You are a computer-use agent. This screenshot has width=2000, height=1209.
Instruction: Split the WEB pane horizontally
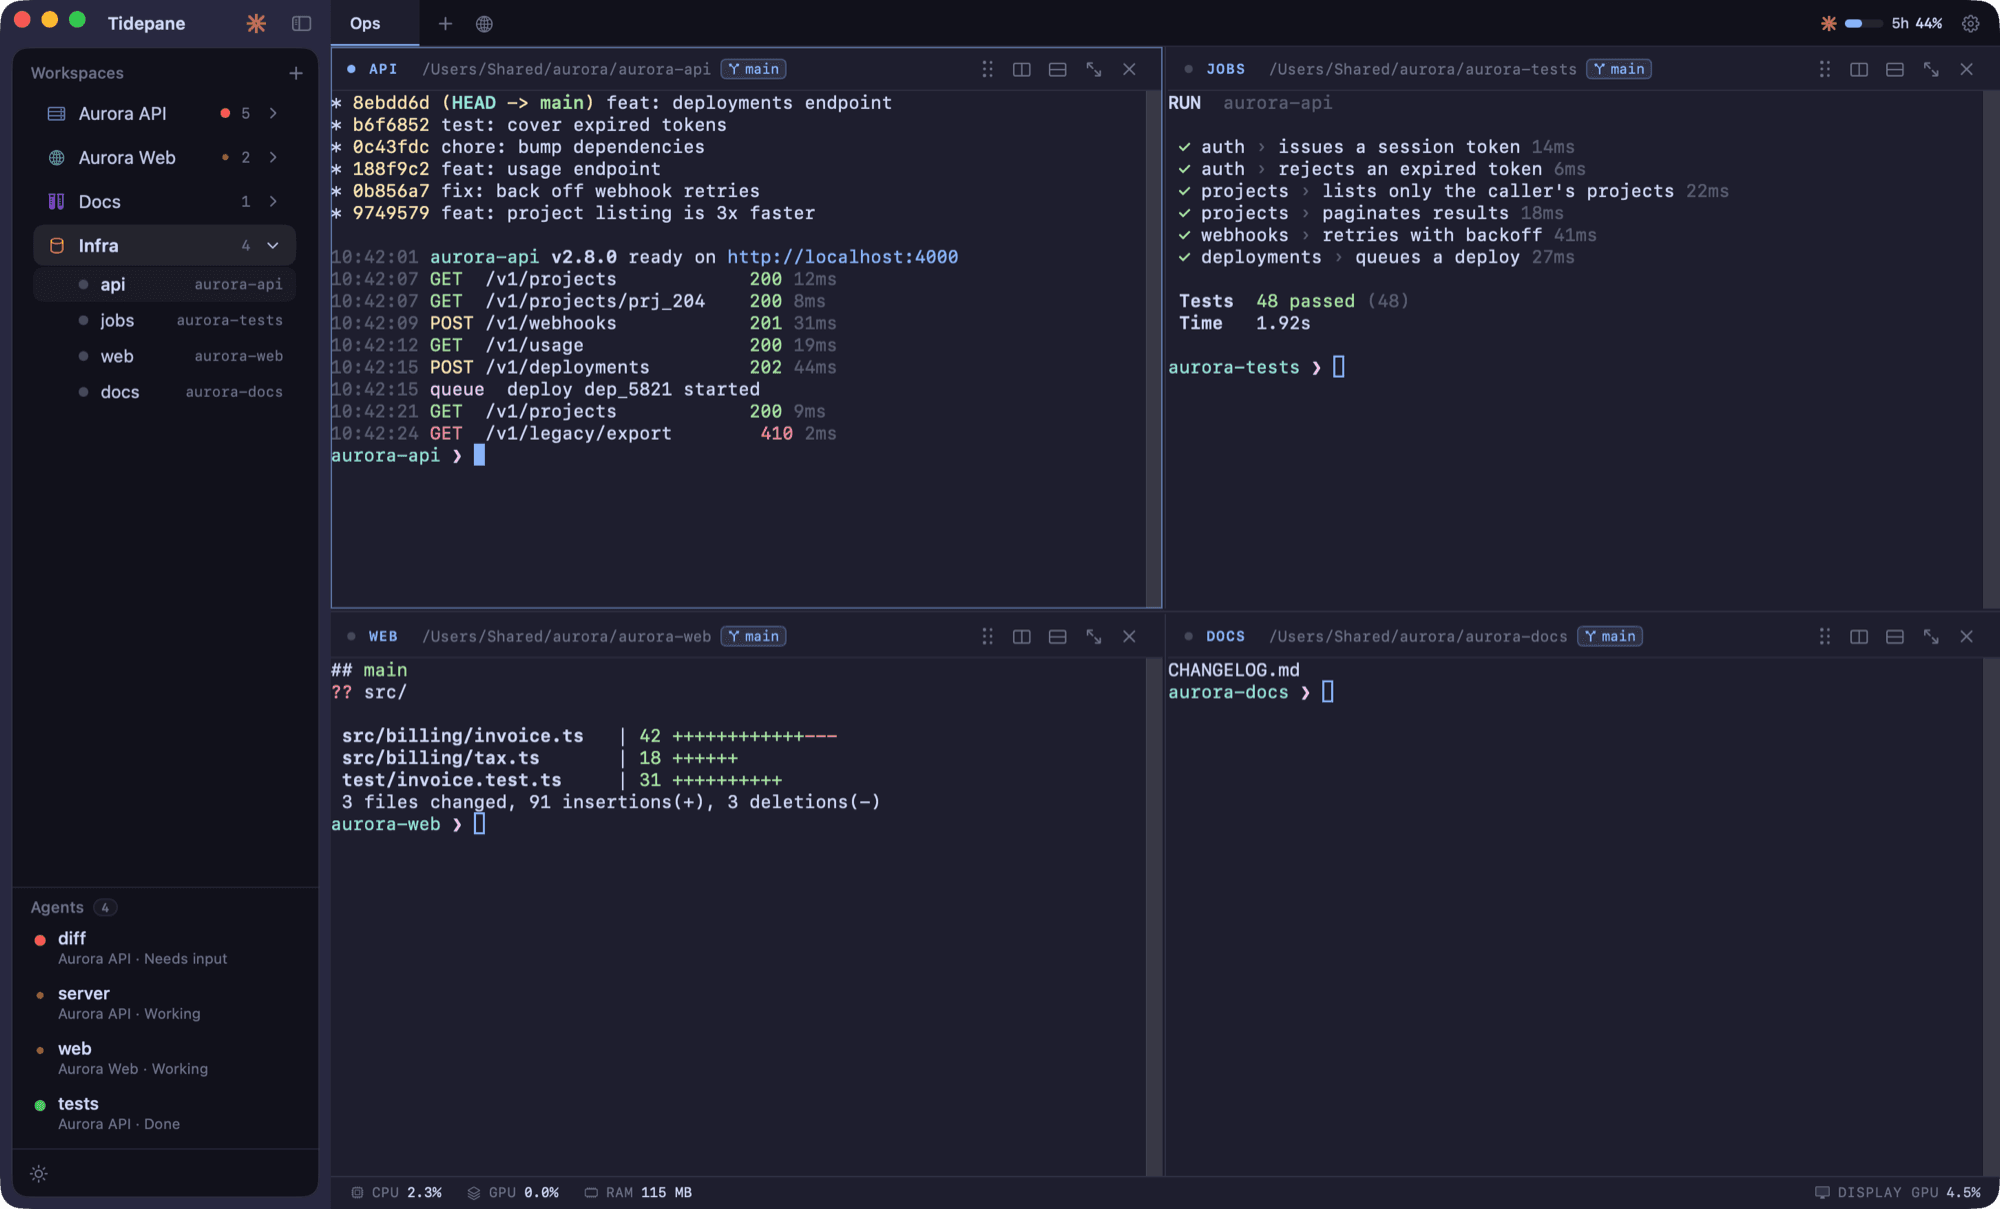(x=1057, y=636)
